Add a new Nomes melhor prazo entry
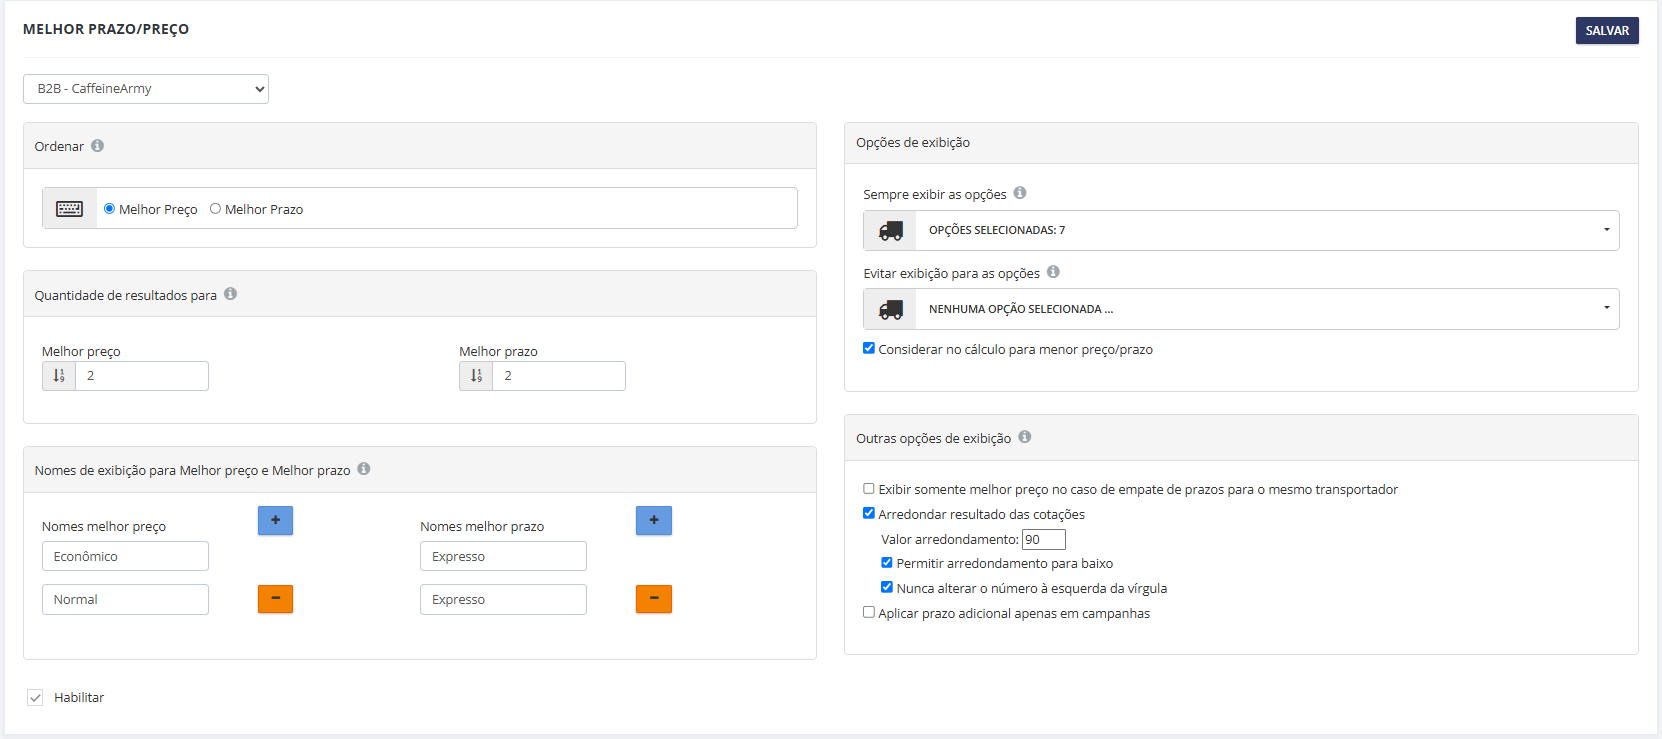Viewport: 1662px width, 739px height. 654,520
